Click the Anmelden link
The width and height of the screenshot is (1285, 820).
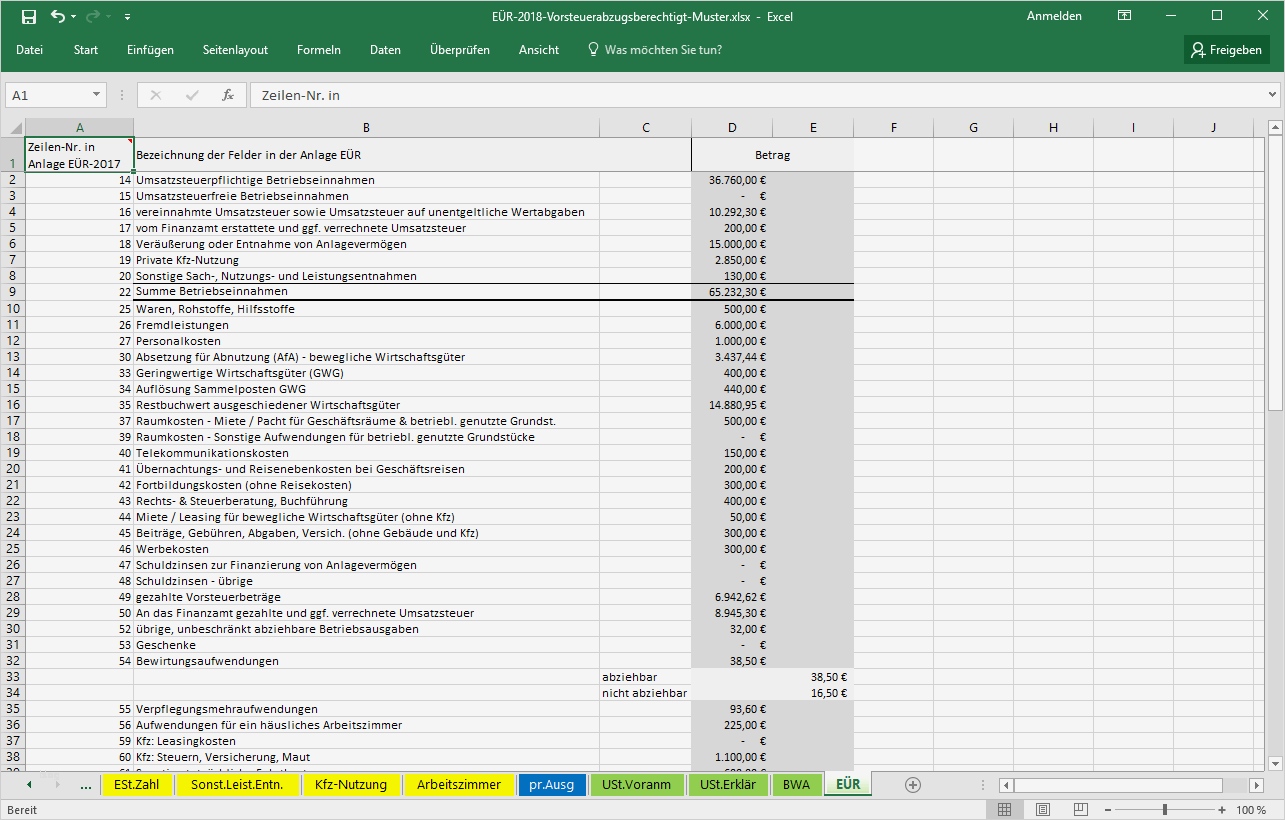click(1053, 16)
